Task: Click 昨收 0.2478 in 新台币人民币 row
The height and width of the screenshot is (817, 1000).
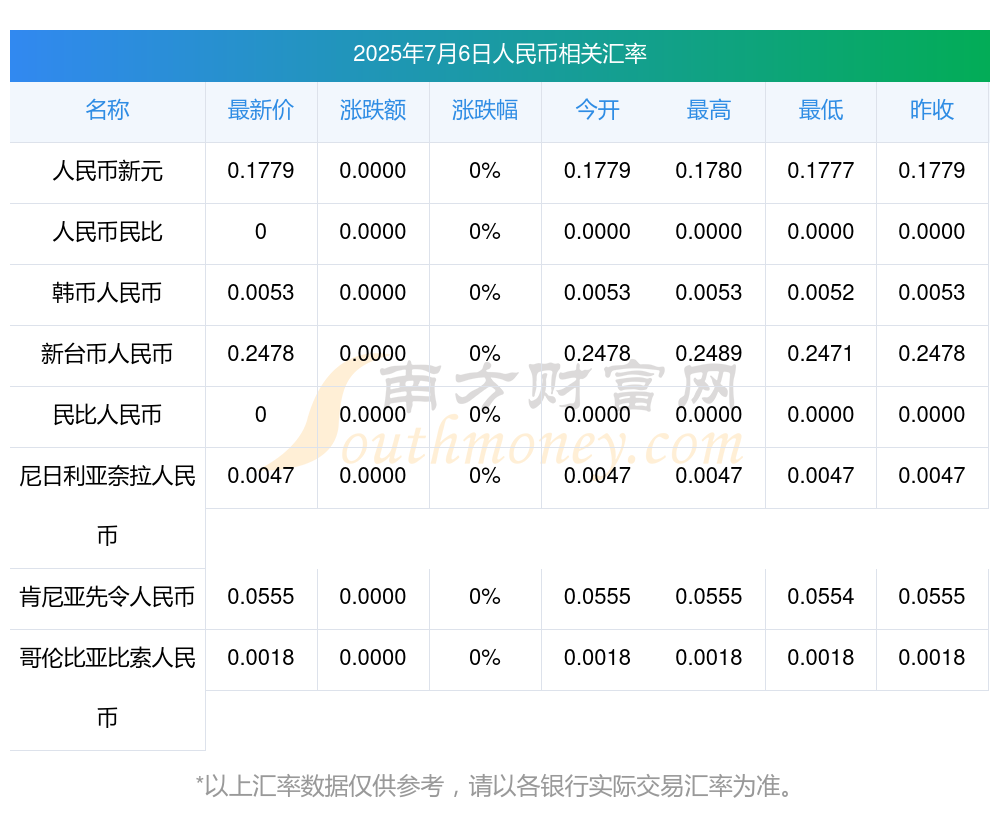Action: [x=932, y=353]
